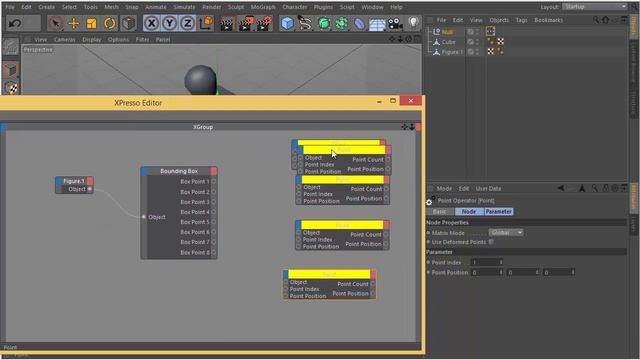Toggle the Z axis lock
640x360 pixels.
tap(187, 23)
